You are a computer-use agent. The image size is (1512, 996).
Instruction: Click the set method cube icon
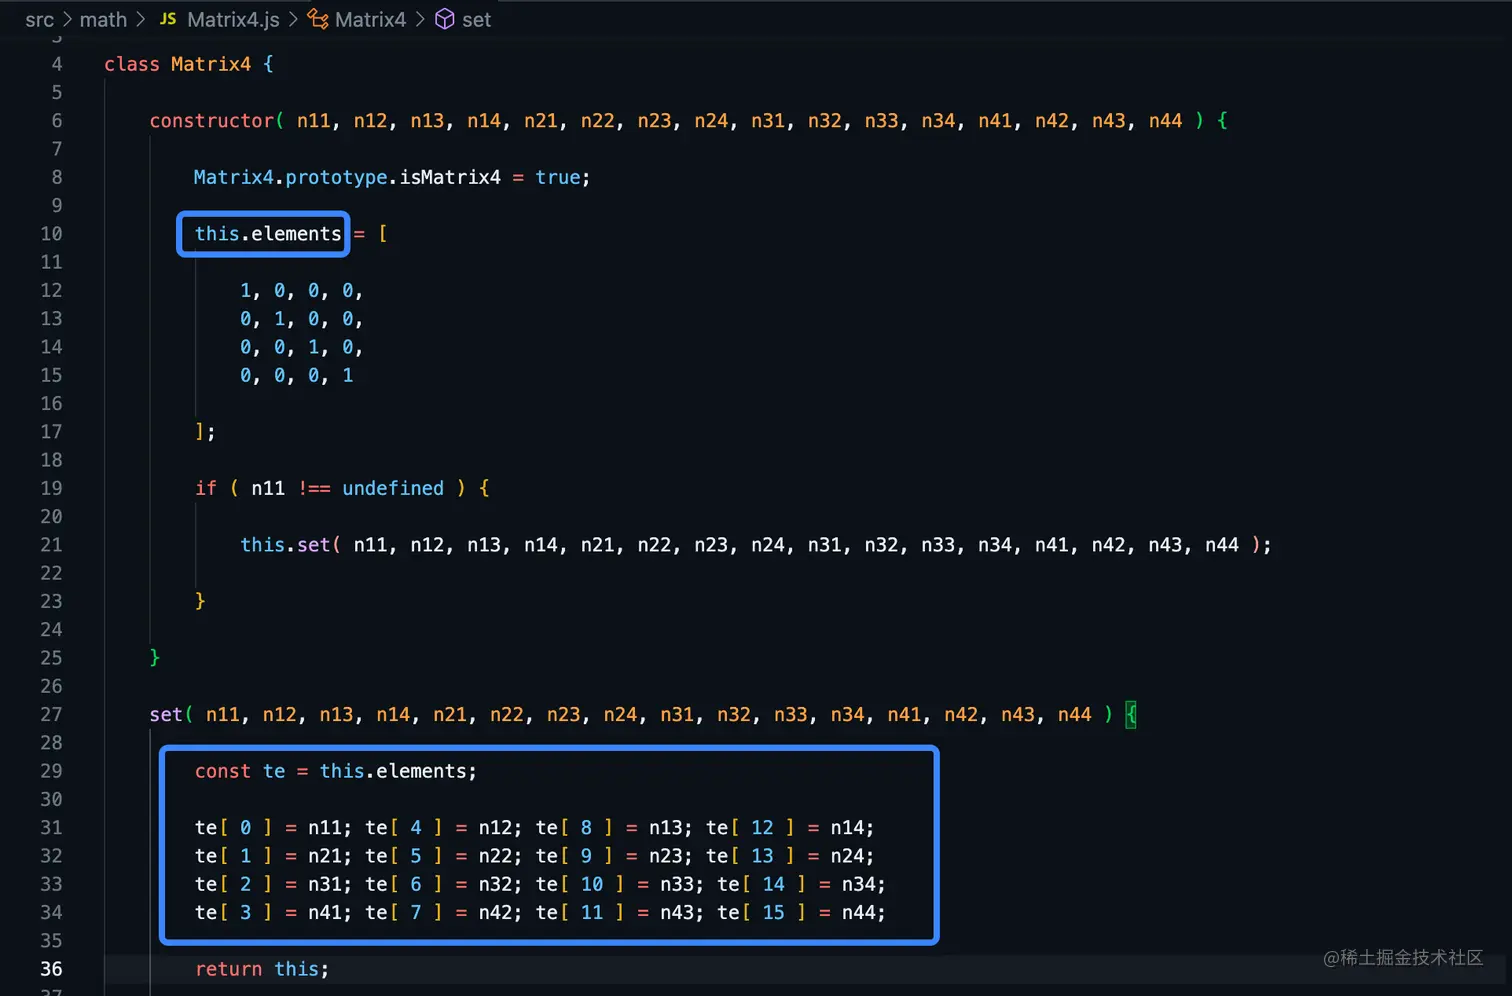click(445, 19)
